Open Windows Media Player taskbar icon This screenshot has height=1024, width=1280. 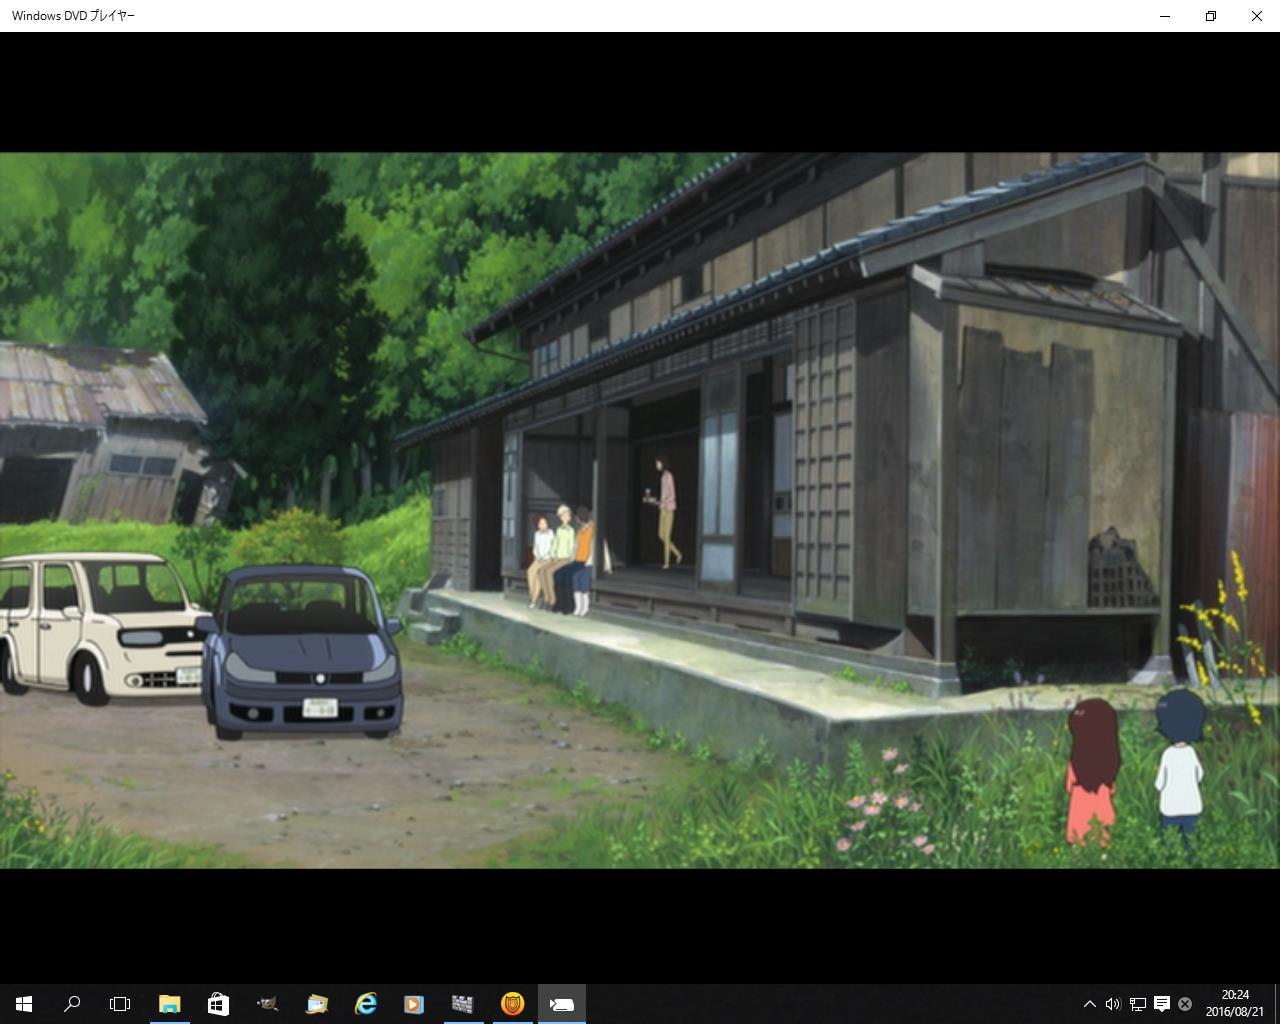414,1004
